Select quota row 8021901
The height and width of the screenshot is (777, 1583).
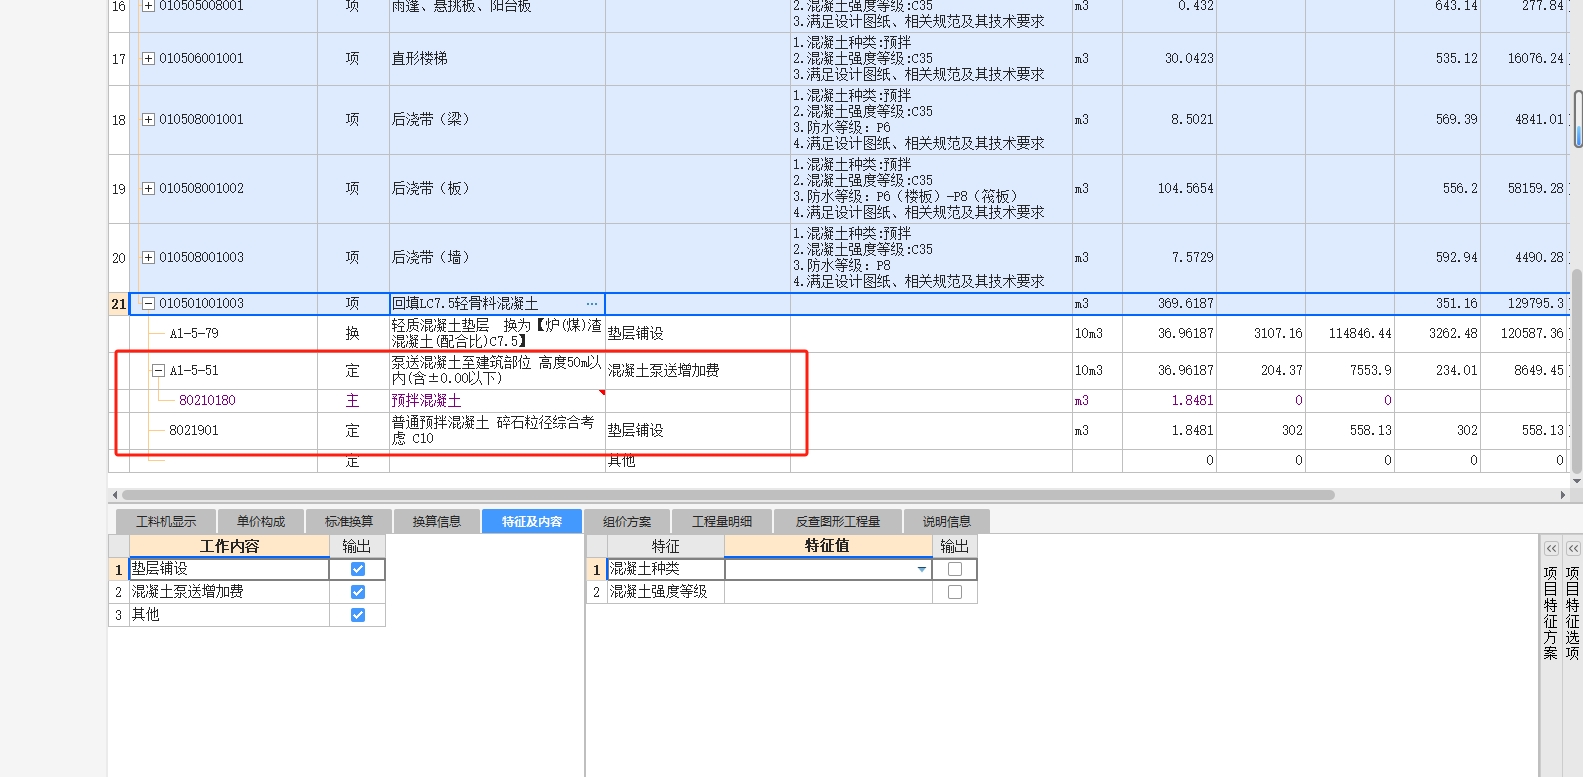[193, 431]
